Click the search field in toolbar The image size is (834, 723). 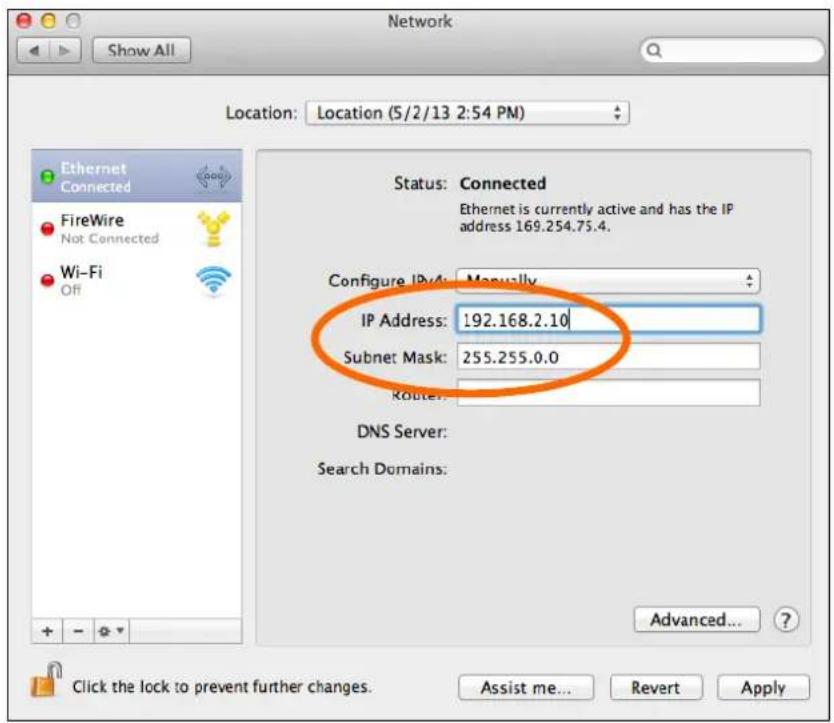click(731, 51)
